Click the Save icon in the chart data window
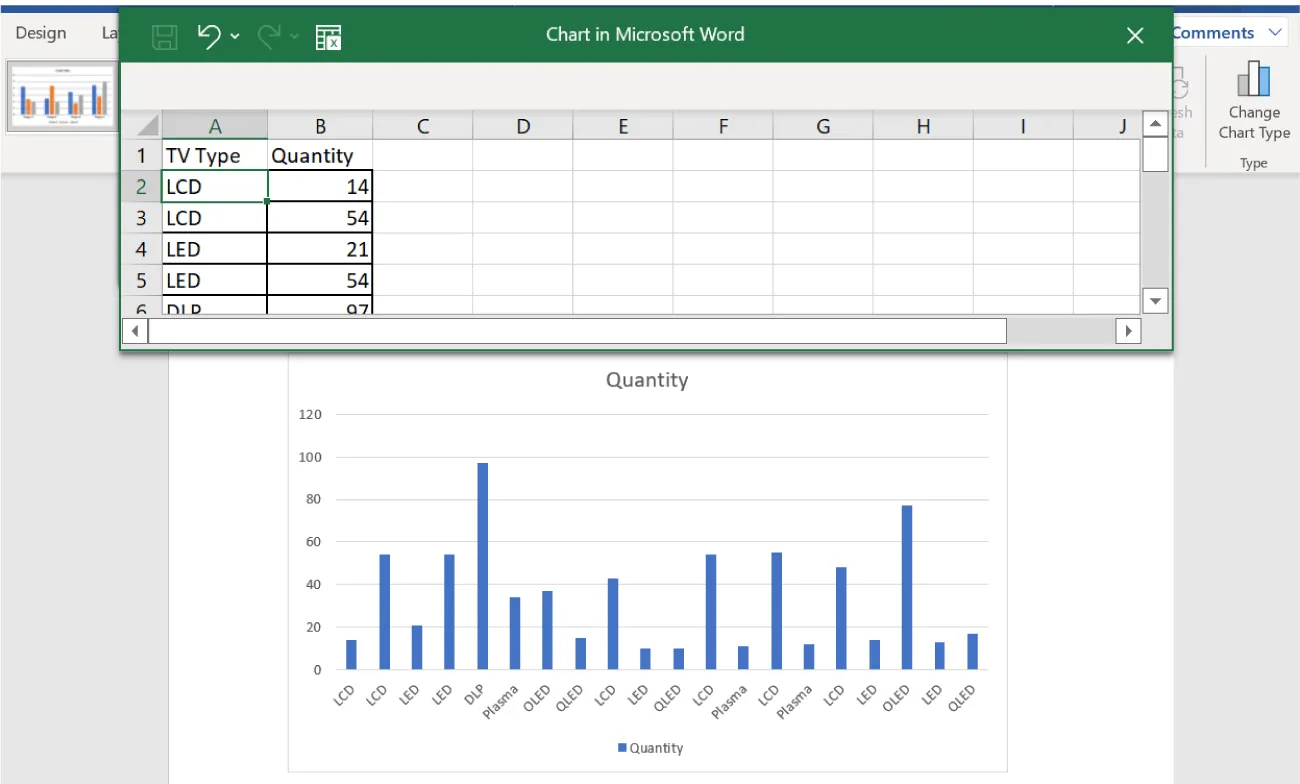 [165, 37]
